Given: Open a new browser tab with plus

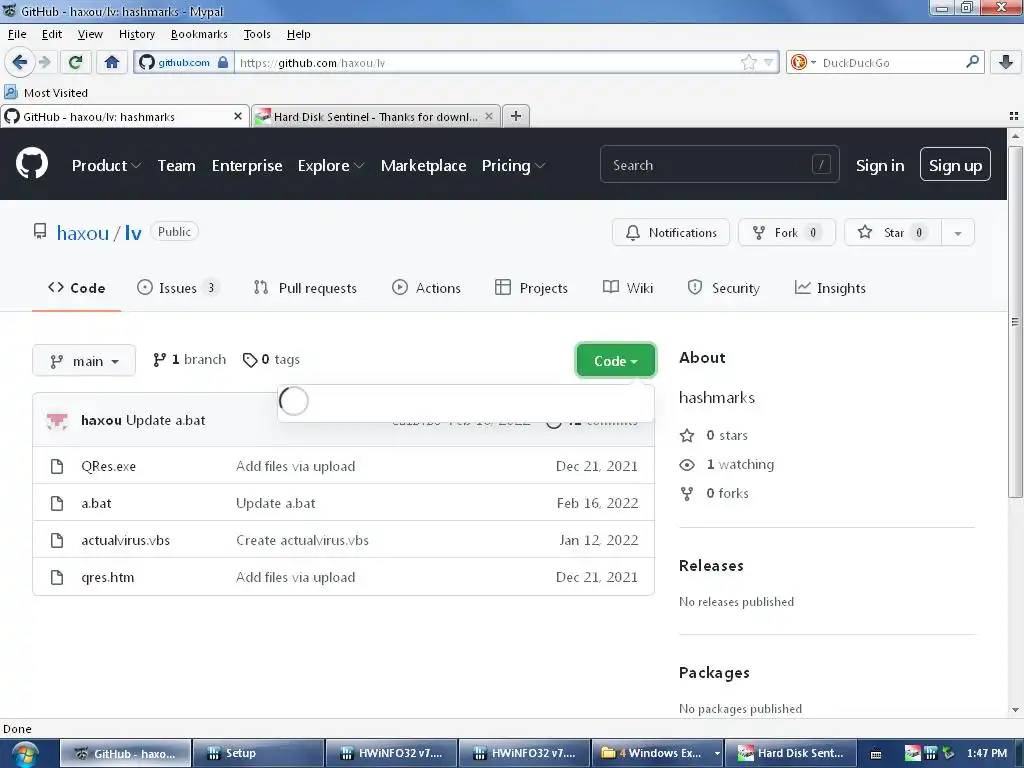Looking at the screenshot, I should click(x=516, y=116).
